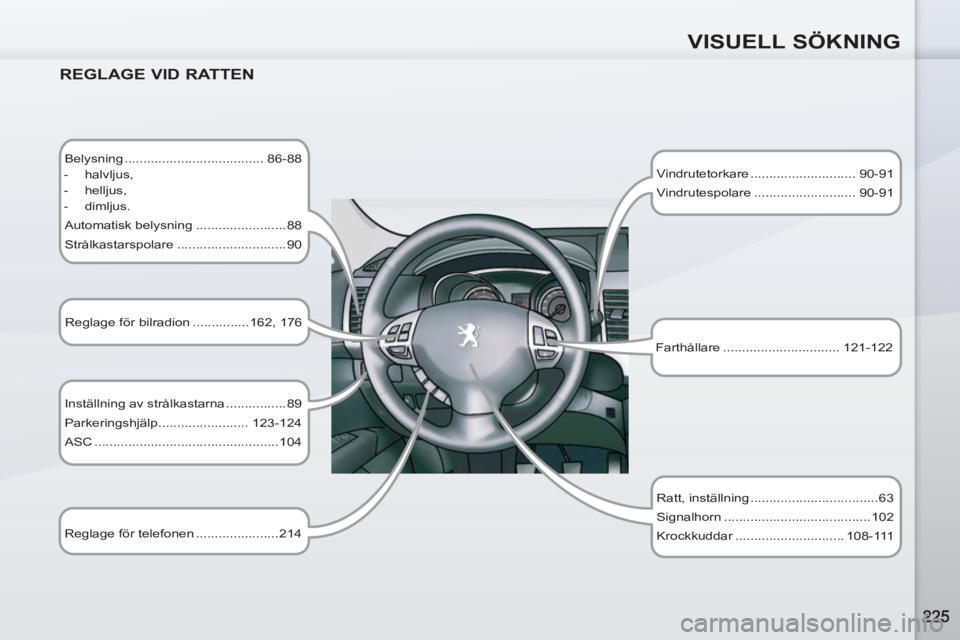The image size is (960, 640).
Task: Click the Peugeot lion emblem on the steering wheel
Action: point(468,336)
